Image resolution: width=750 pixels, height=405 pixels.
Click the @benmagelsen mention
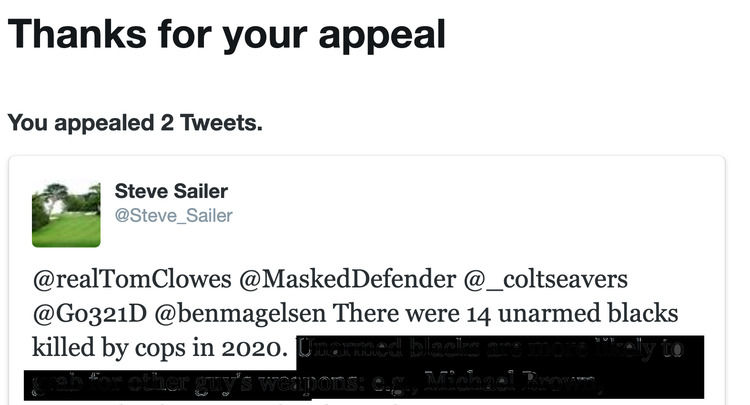(240, 314)
